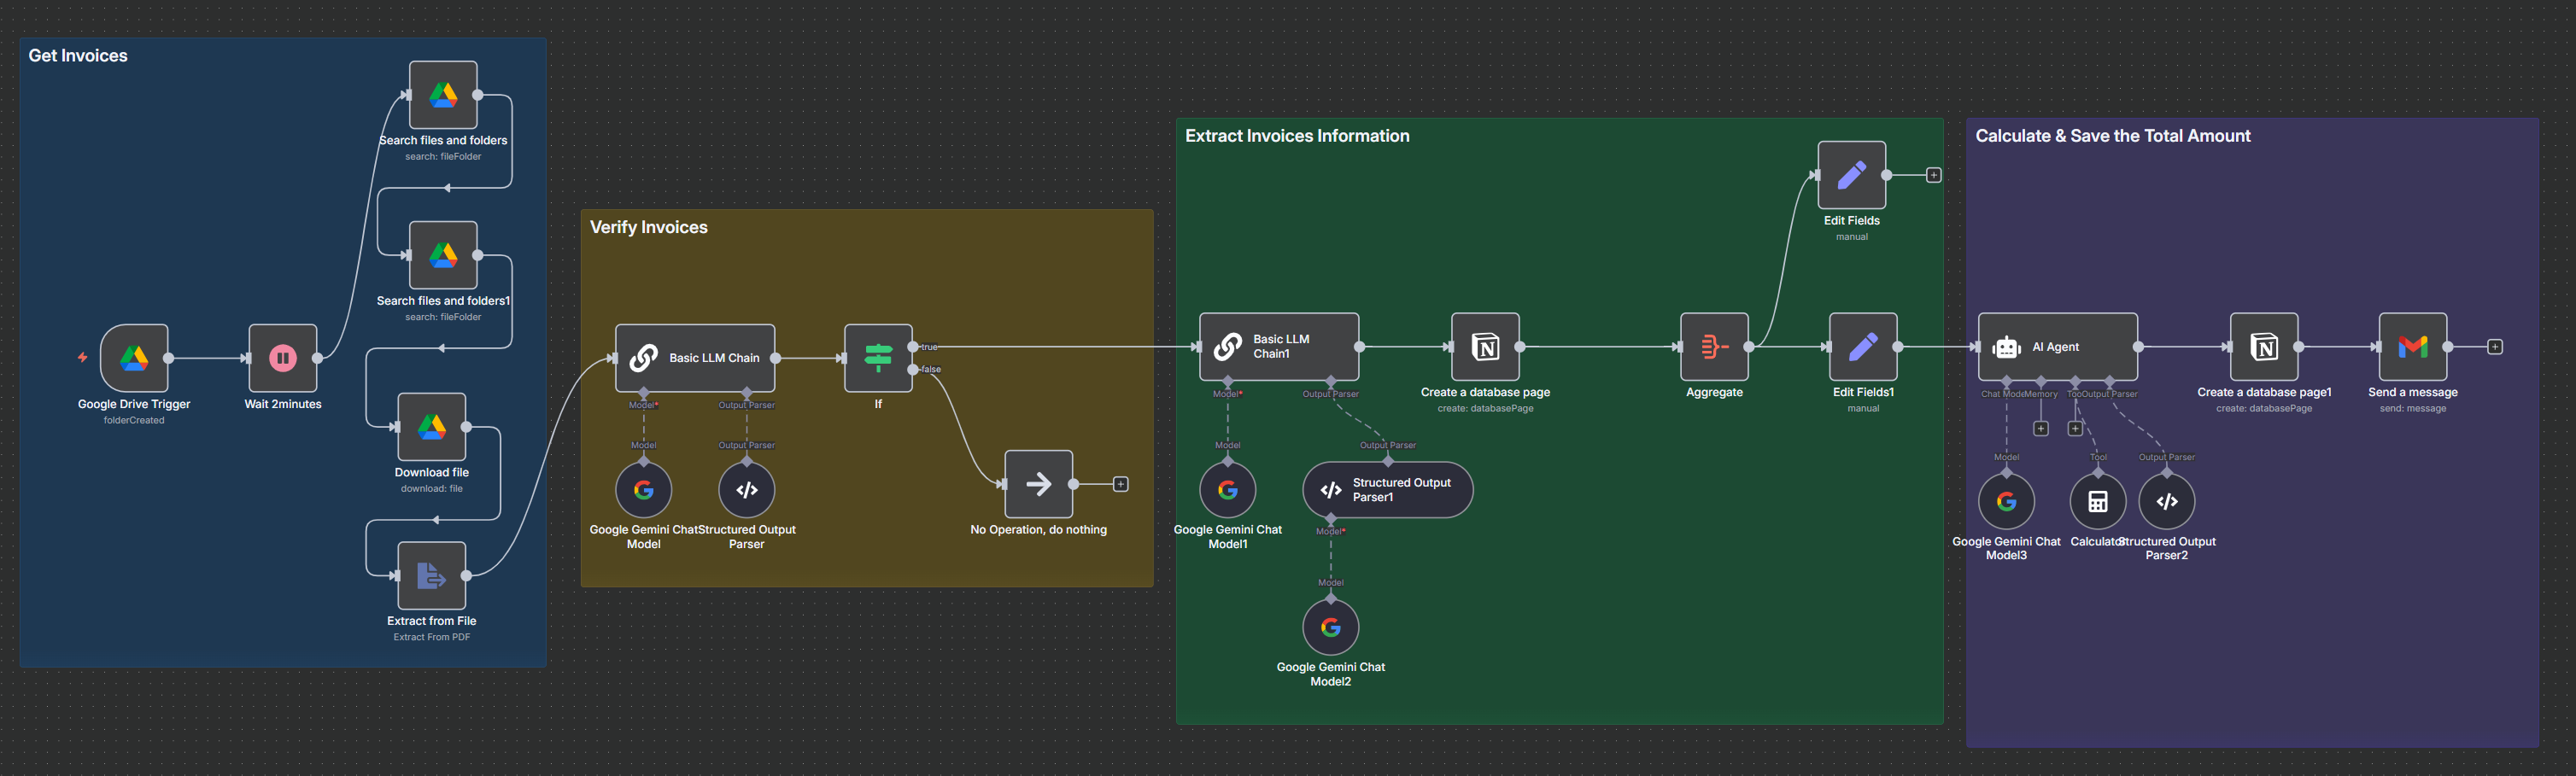Viewport: 2576px width, 776px height.
Task: Add node after top Edit Fields output
Action: pos(1934,175)
